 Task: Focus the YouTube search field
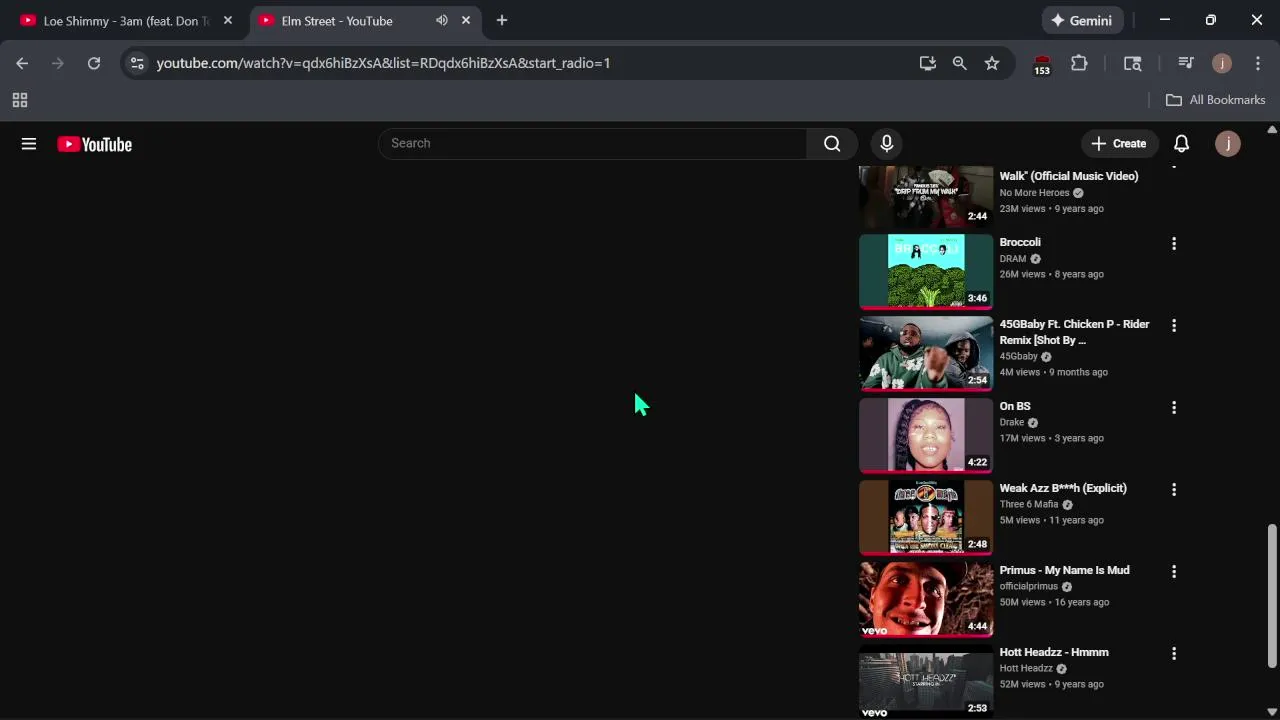click(x=592, y=143)
